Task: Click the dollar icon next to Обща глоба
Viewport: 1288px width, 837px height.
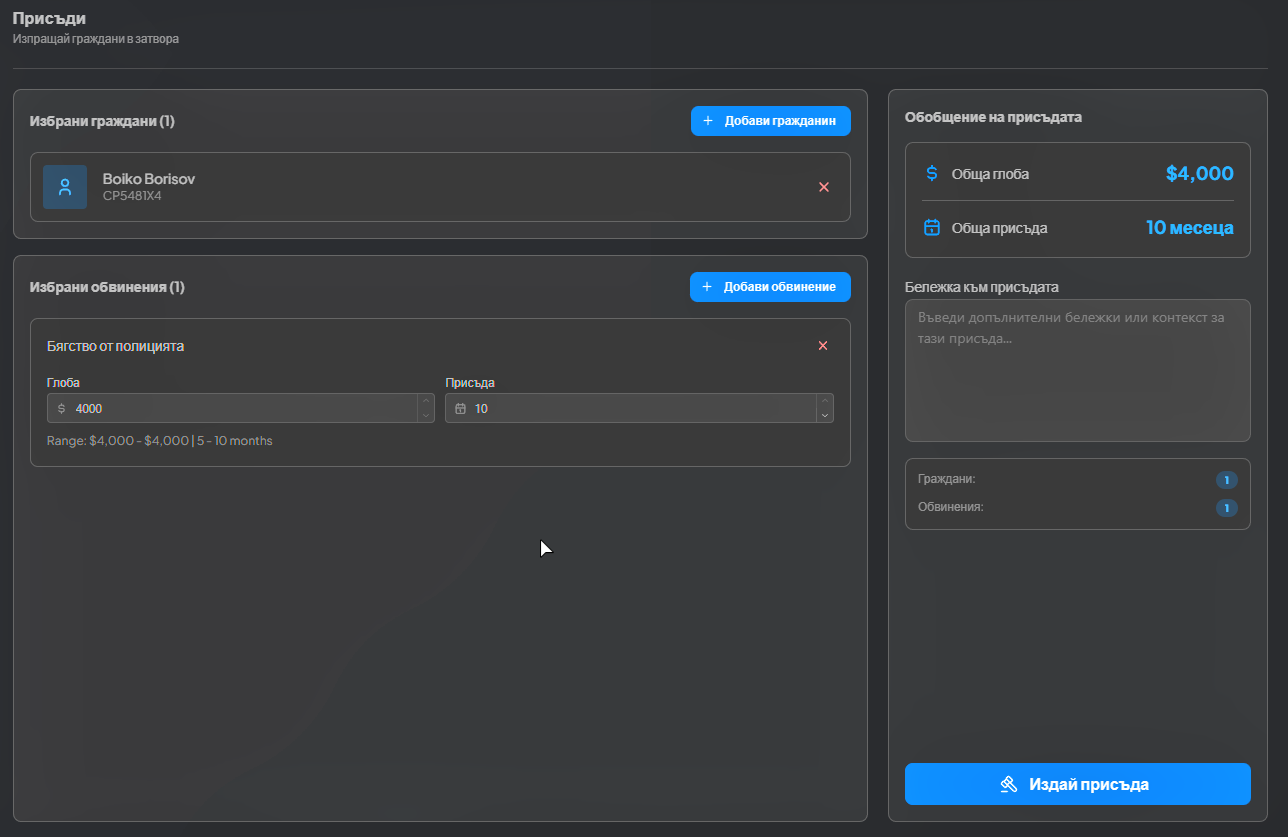Action: 932,173
